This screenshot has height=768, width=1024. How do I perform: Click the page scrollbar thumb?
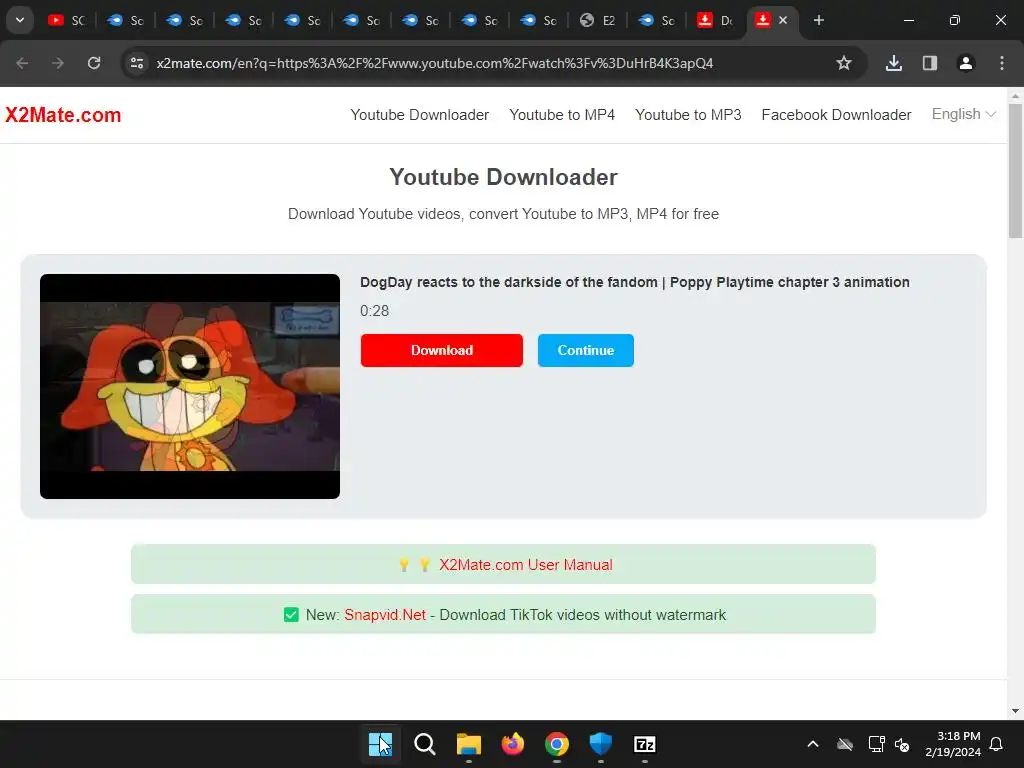pos(1016,170)
